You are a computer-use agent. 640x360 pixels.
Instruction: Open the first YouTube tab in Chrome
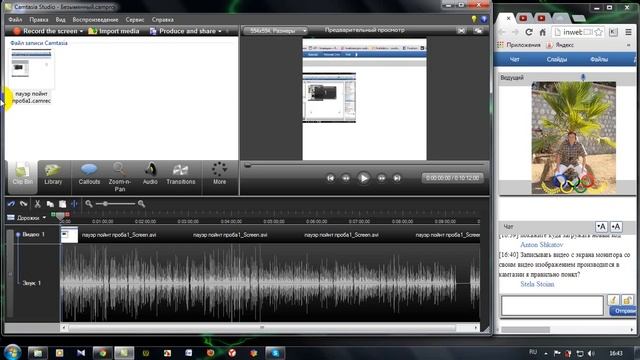coord(523,18)
